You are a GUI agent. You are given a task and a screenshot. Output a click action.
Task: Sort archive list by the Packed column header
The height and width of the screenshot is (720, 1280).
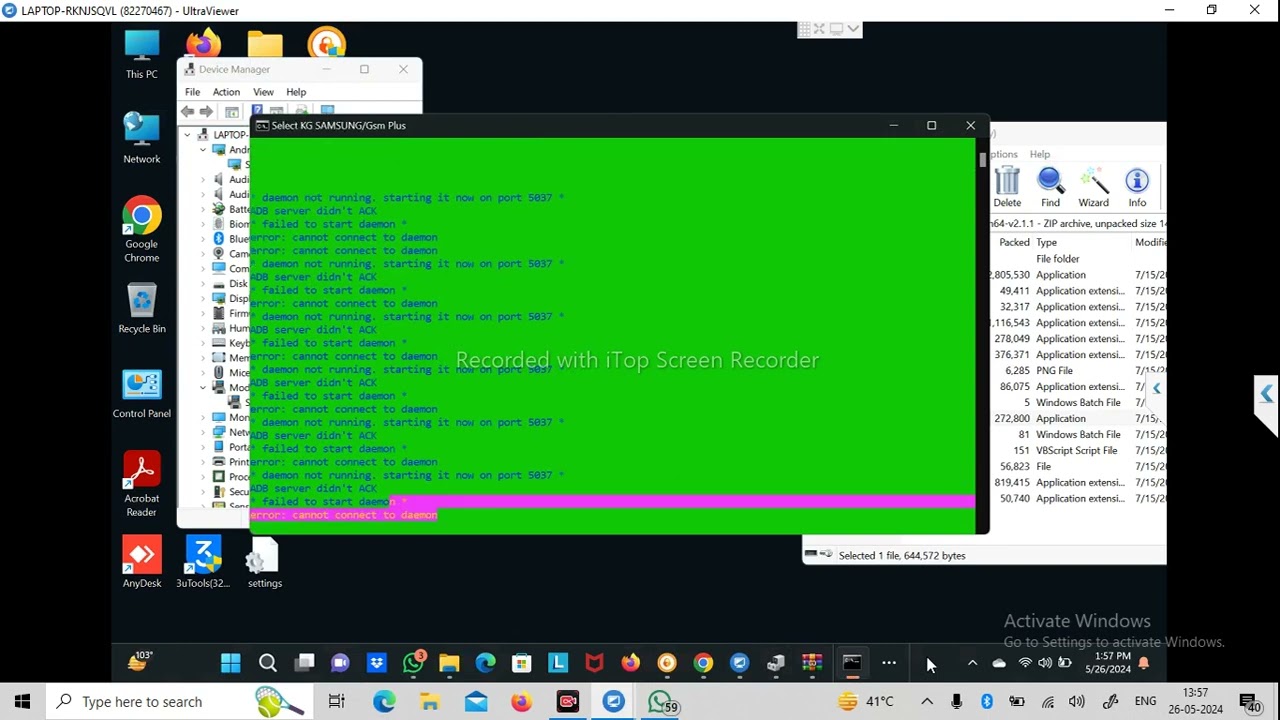click(x=1014, y=242)
